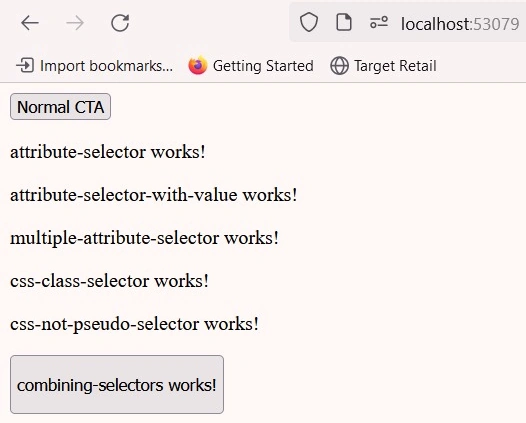Show site information via page icon
This screenshot has height=423, width=526.
pos(344,22)
